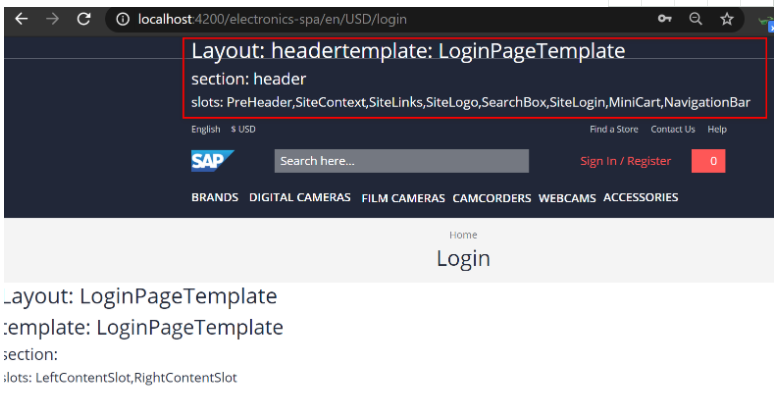Open the mini cart showing 0
Image resolution: width=778 pixels, height=415 pixels.
point(708,161)
